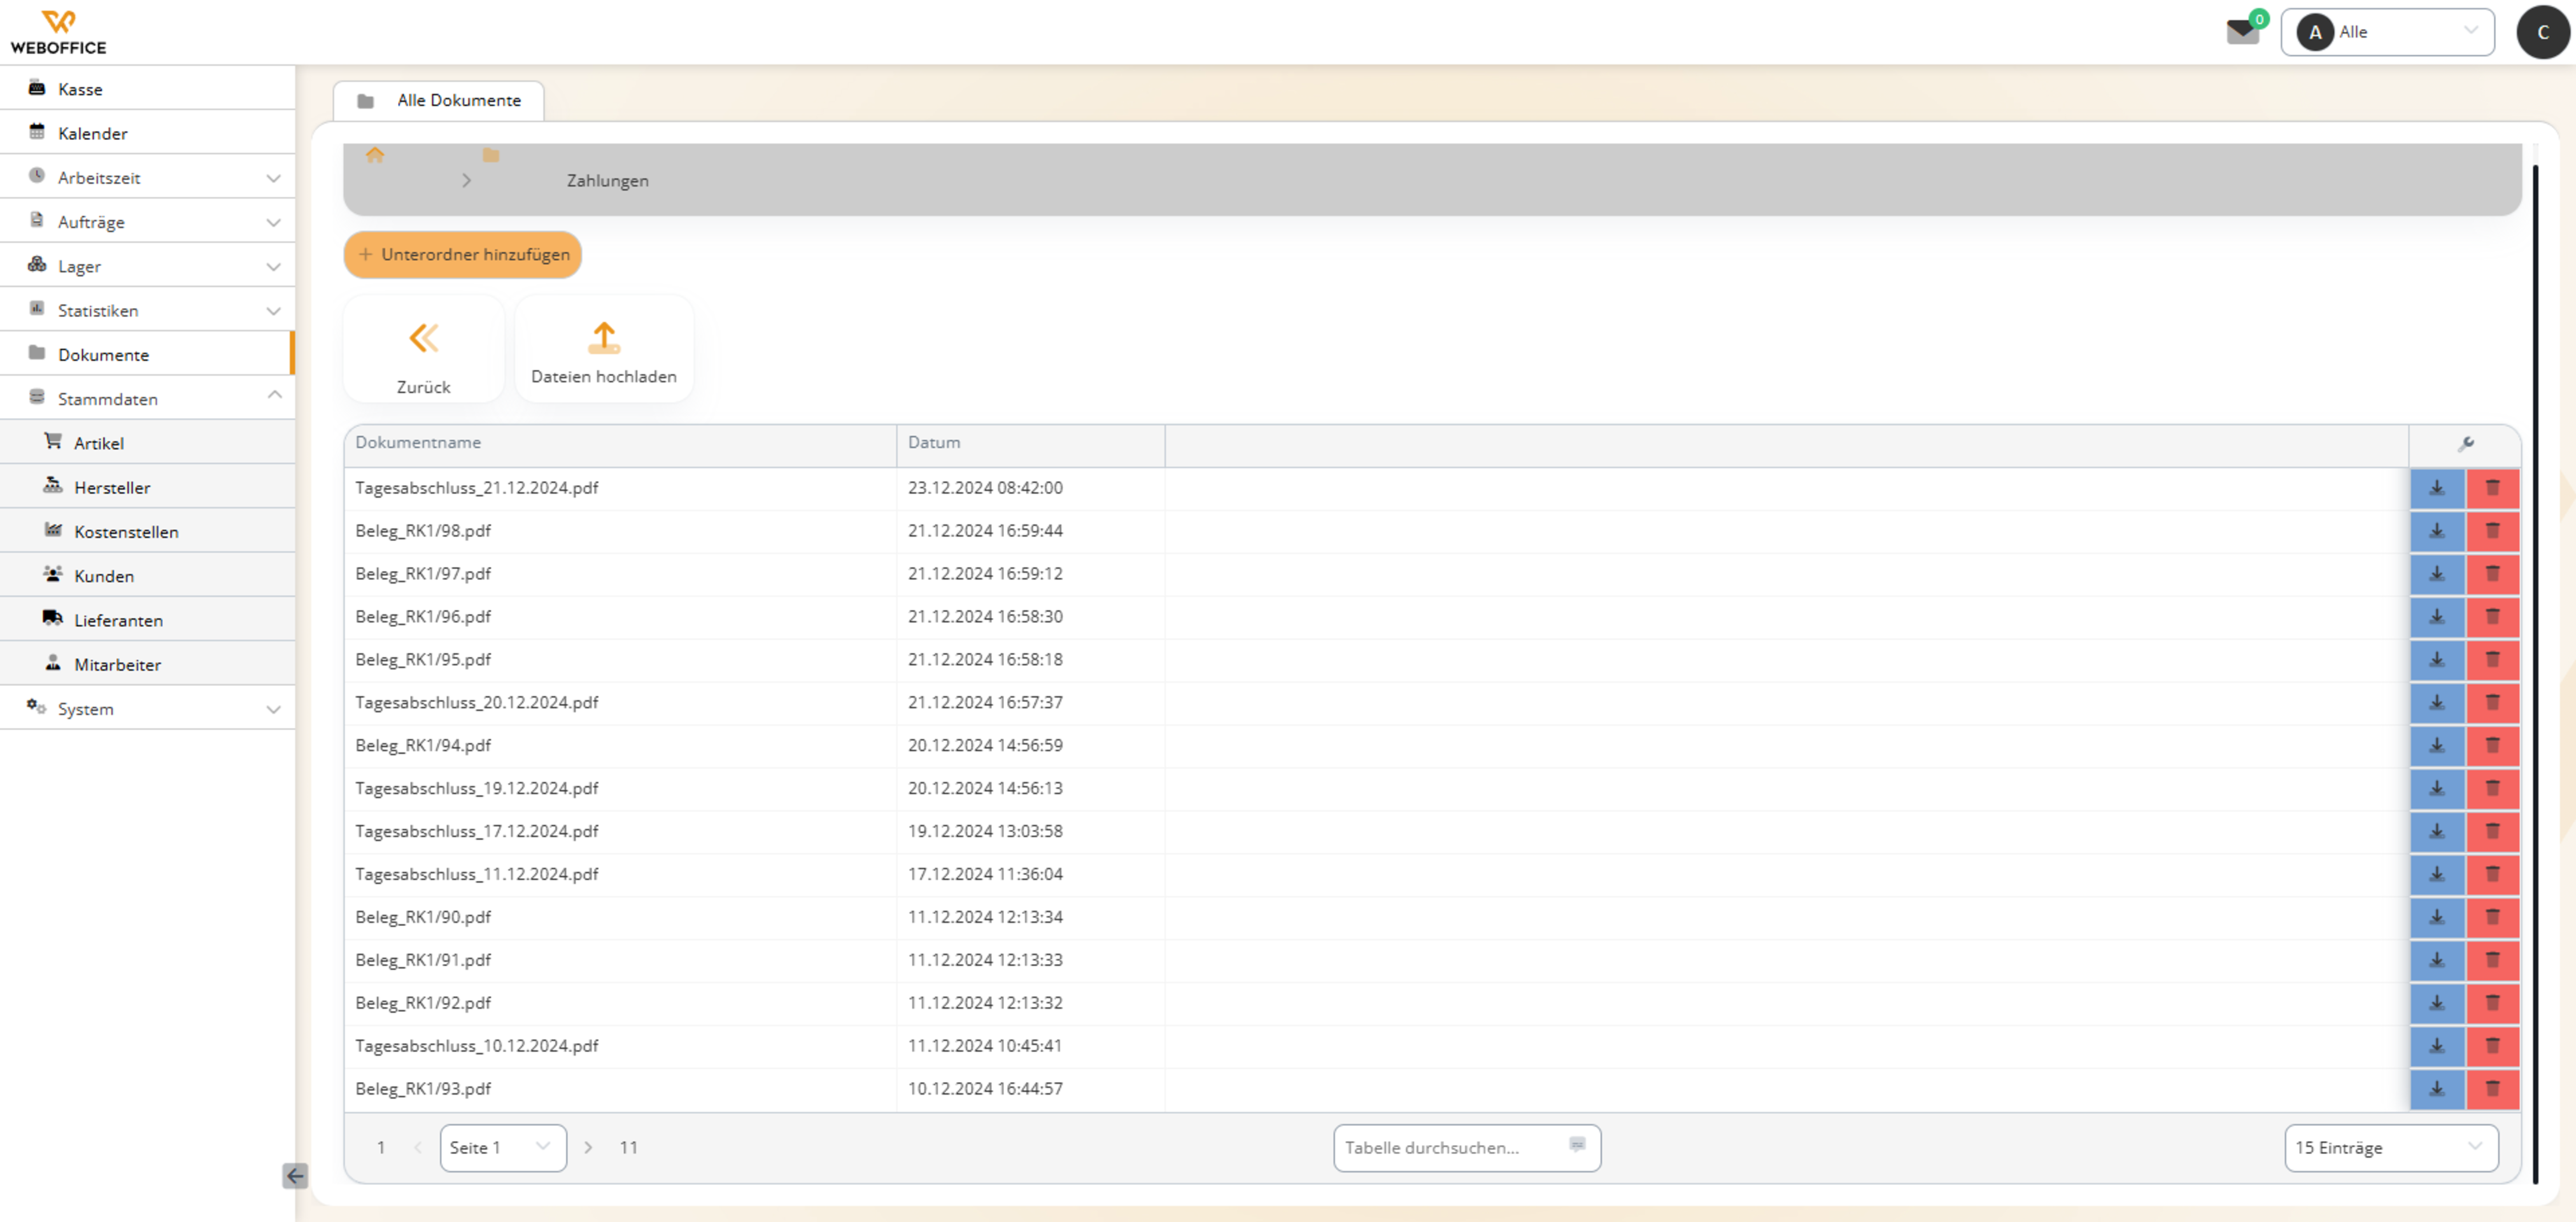Download Tagesabschluss_17.12.2024.pdf
The image size is (2576, 1222).
pos(2437,832)
